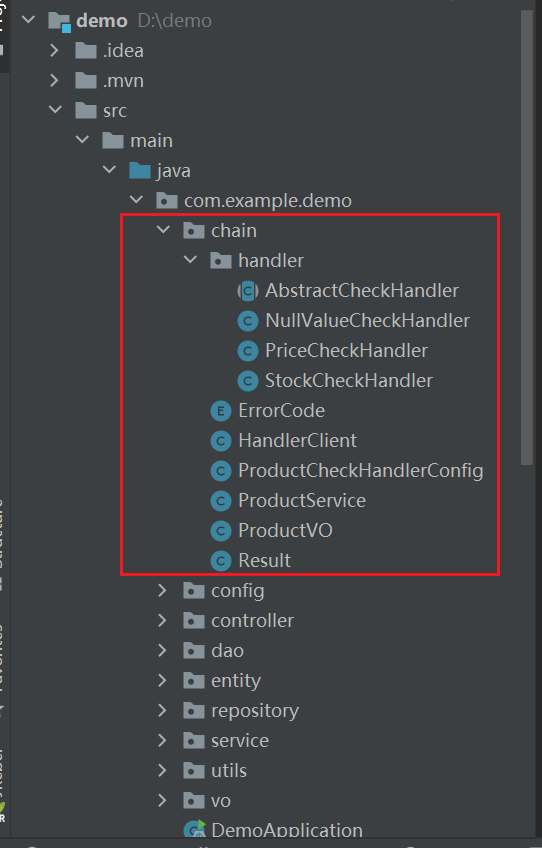Select the DemoApplication class name

coord(287,830)
